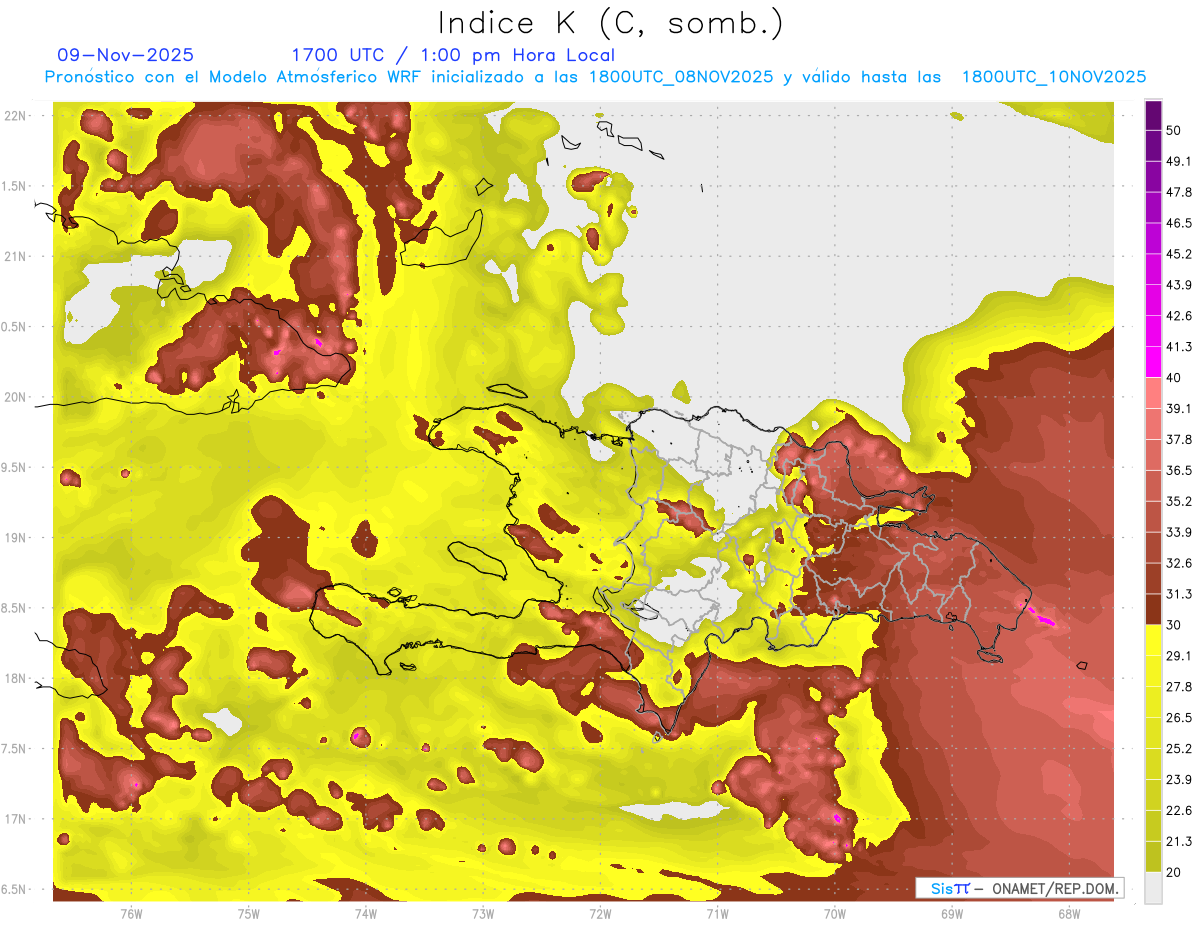1200x927 pixels.
Task: Click the '17N' latitude axis label
Action: (x=15, y=819)
